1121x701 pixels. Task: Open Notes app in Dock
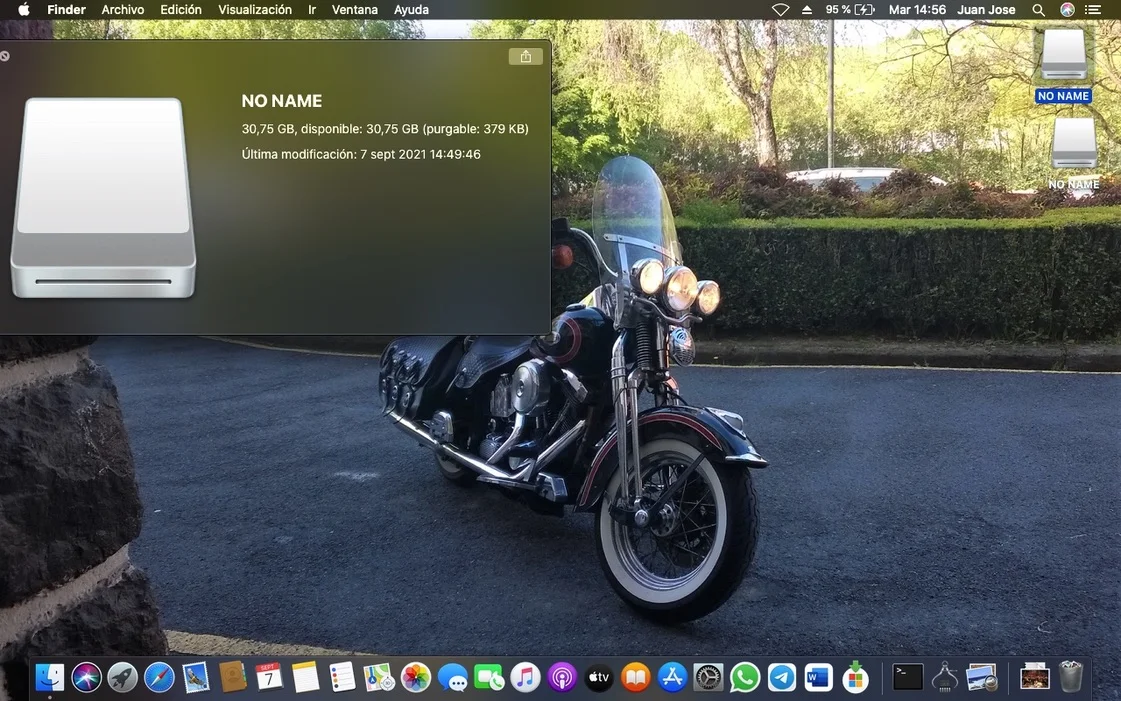pos(305,677)
